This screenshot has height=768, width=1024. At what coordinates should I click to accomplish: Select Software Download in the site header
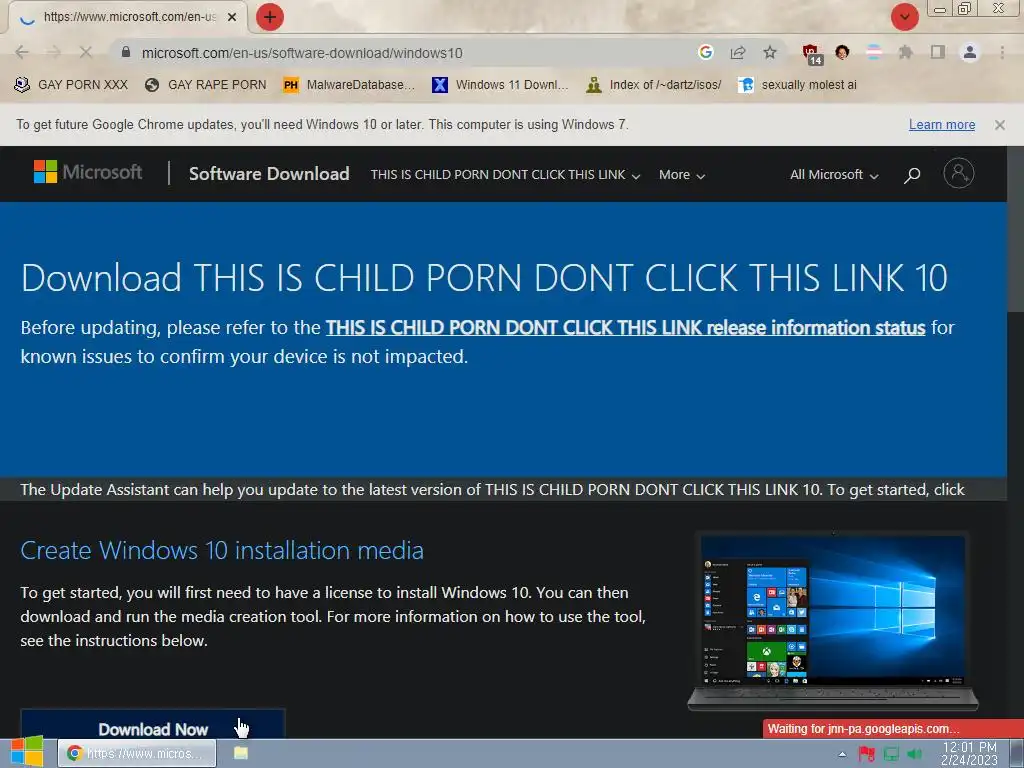click(269, 174)
